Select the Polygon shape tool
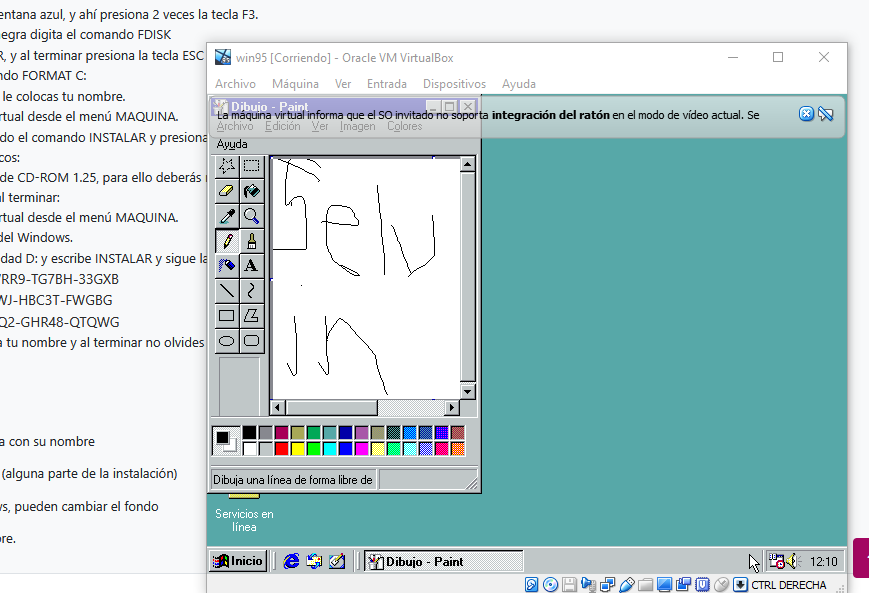The image size is (869, 593). [x=252, y=315]
